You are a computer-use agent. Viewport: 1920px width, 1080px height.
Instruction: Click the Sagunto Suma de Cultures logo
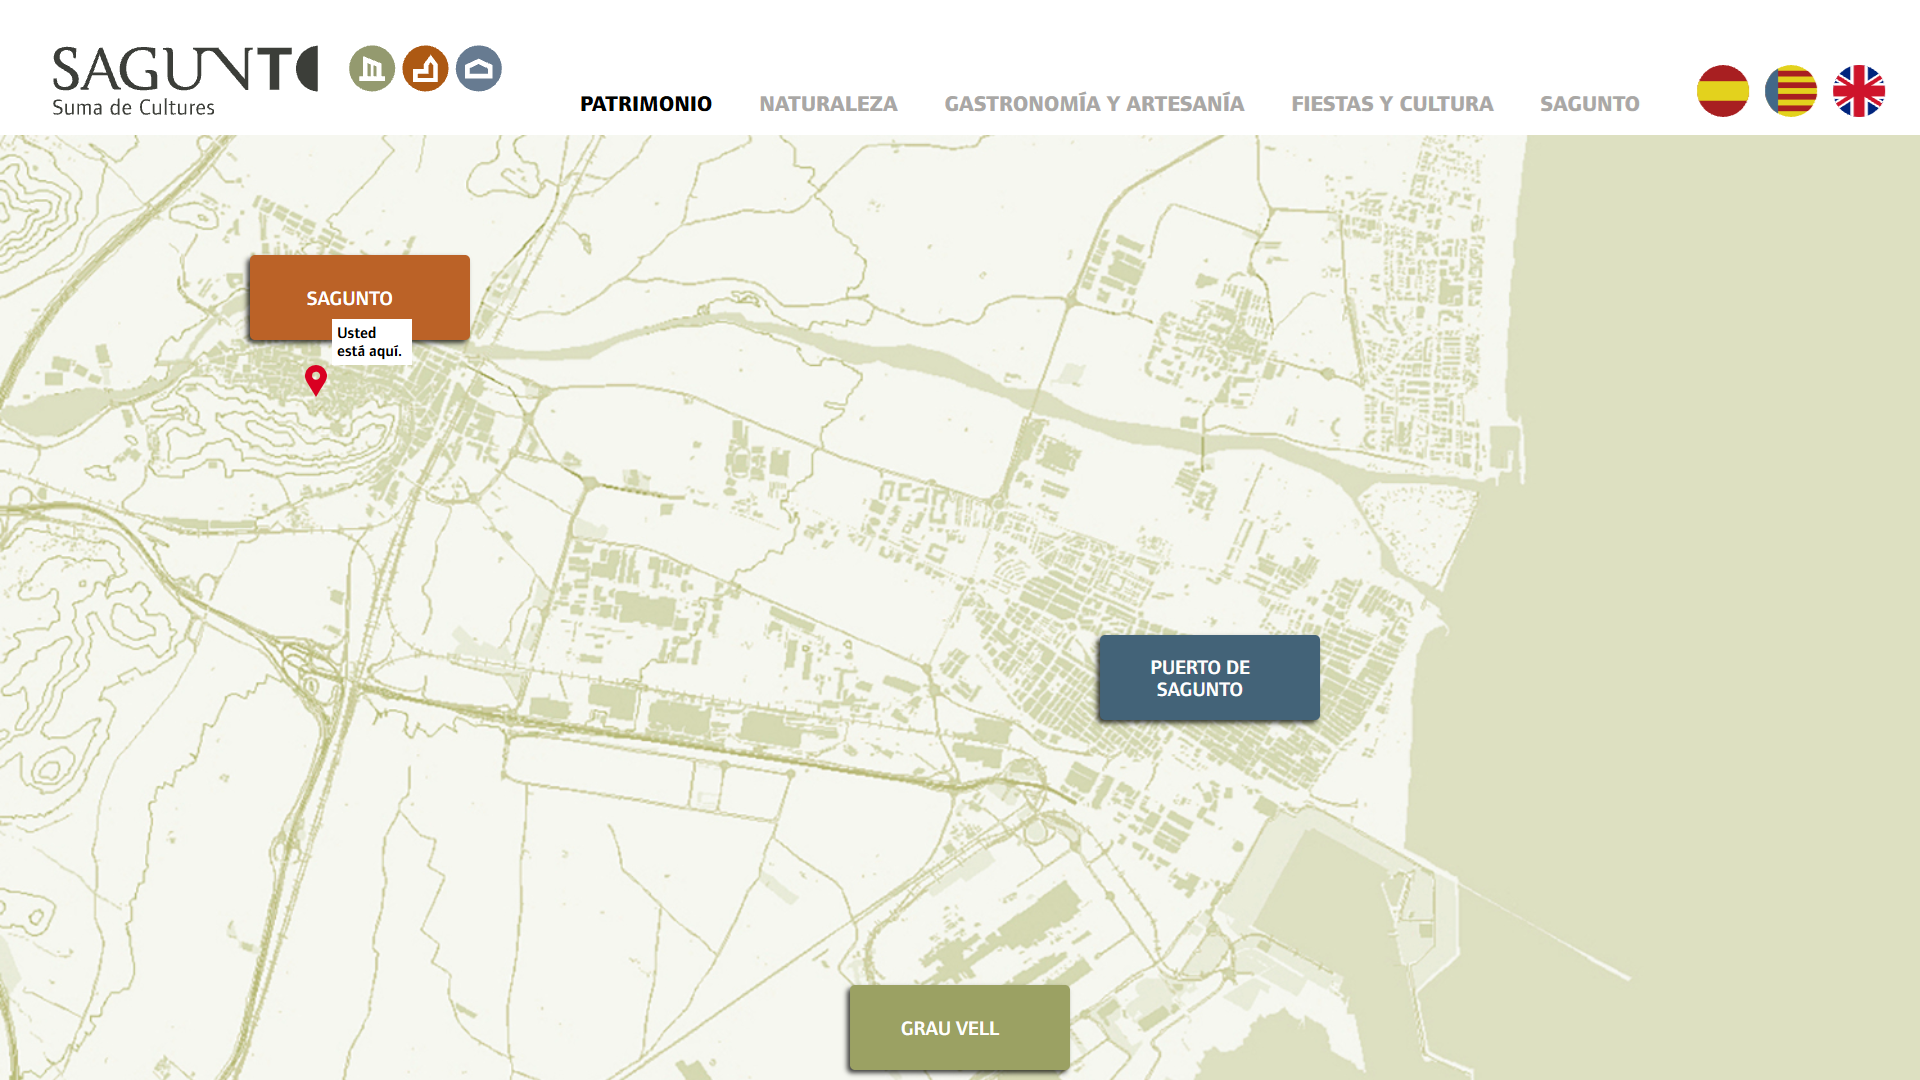pos(185,81)
